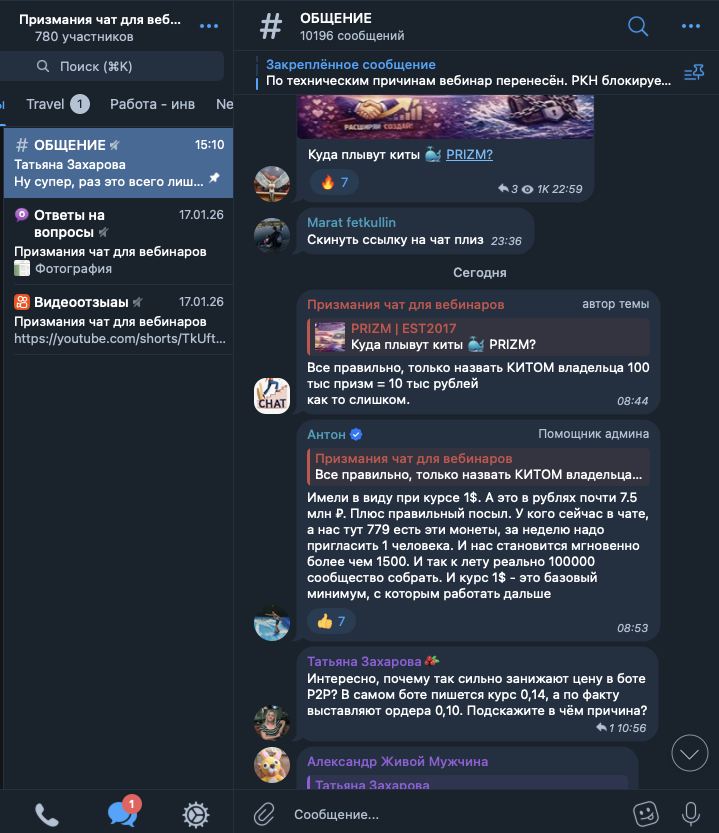The image size is (719, 833).
Task: Click the Сообщение message input field
Action: (x=457, y=814)
